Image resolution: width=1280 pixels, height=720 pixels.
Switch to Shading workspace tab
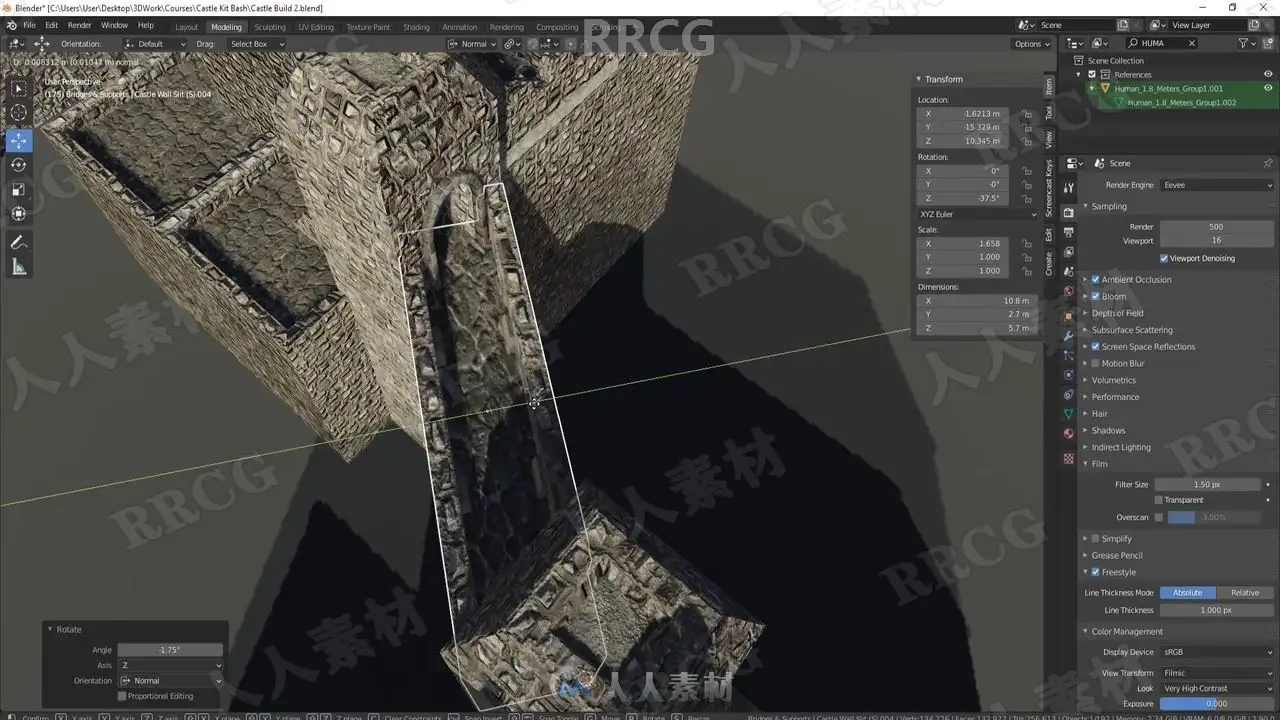point(416,27)
